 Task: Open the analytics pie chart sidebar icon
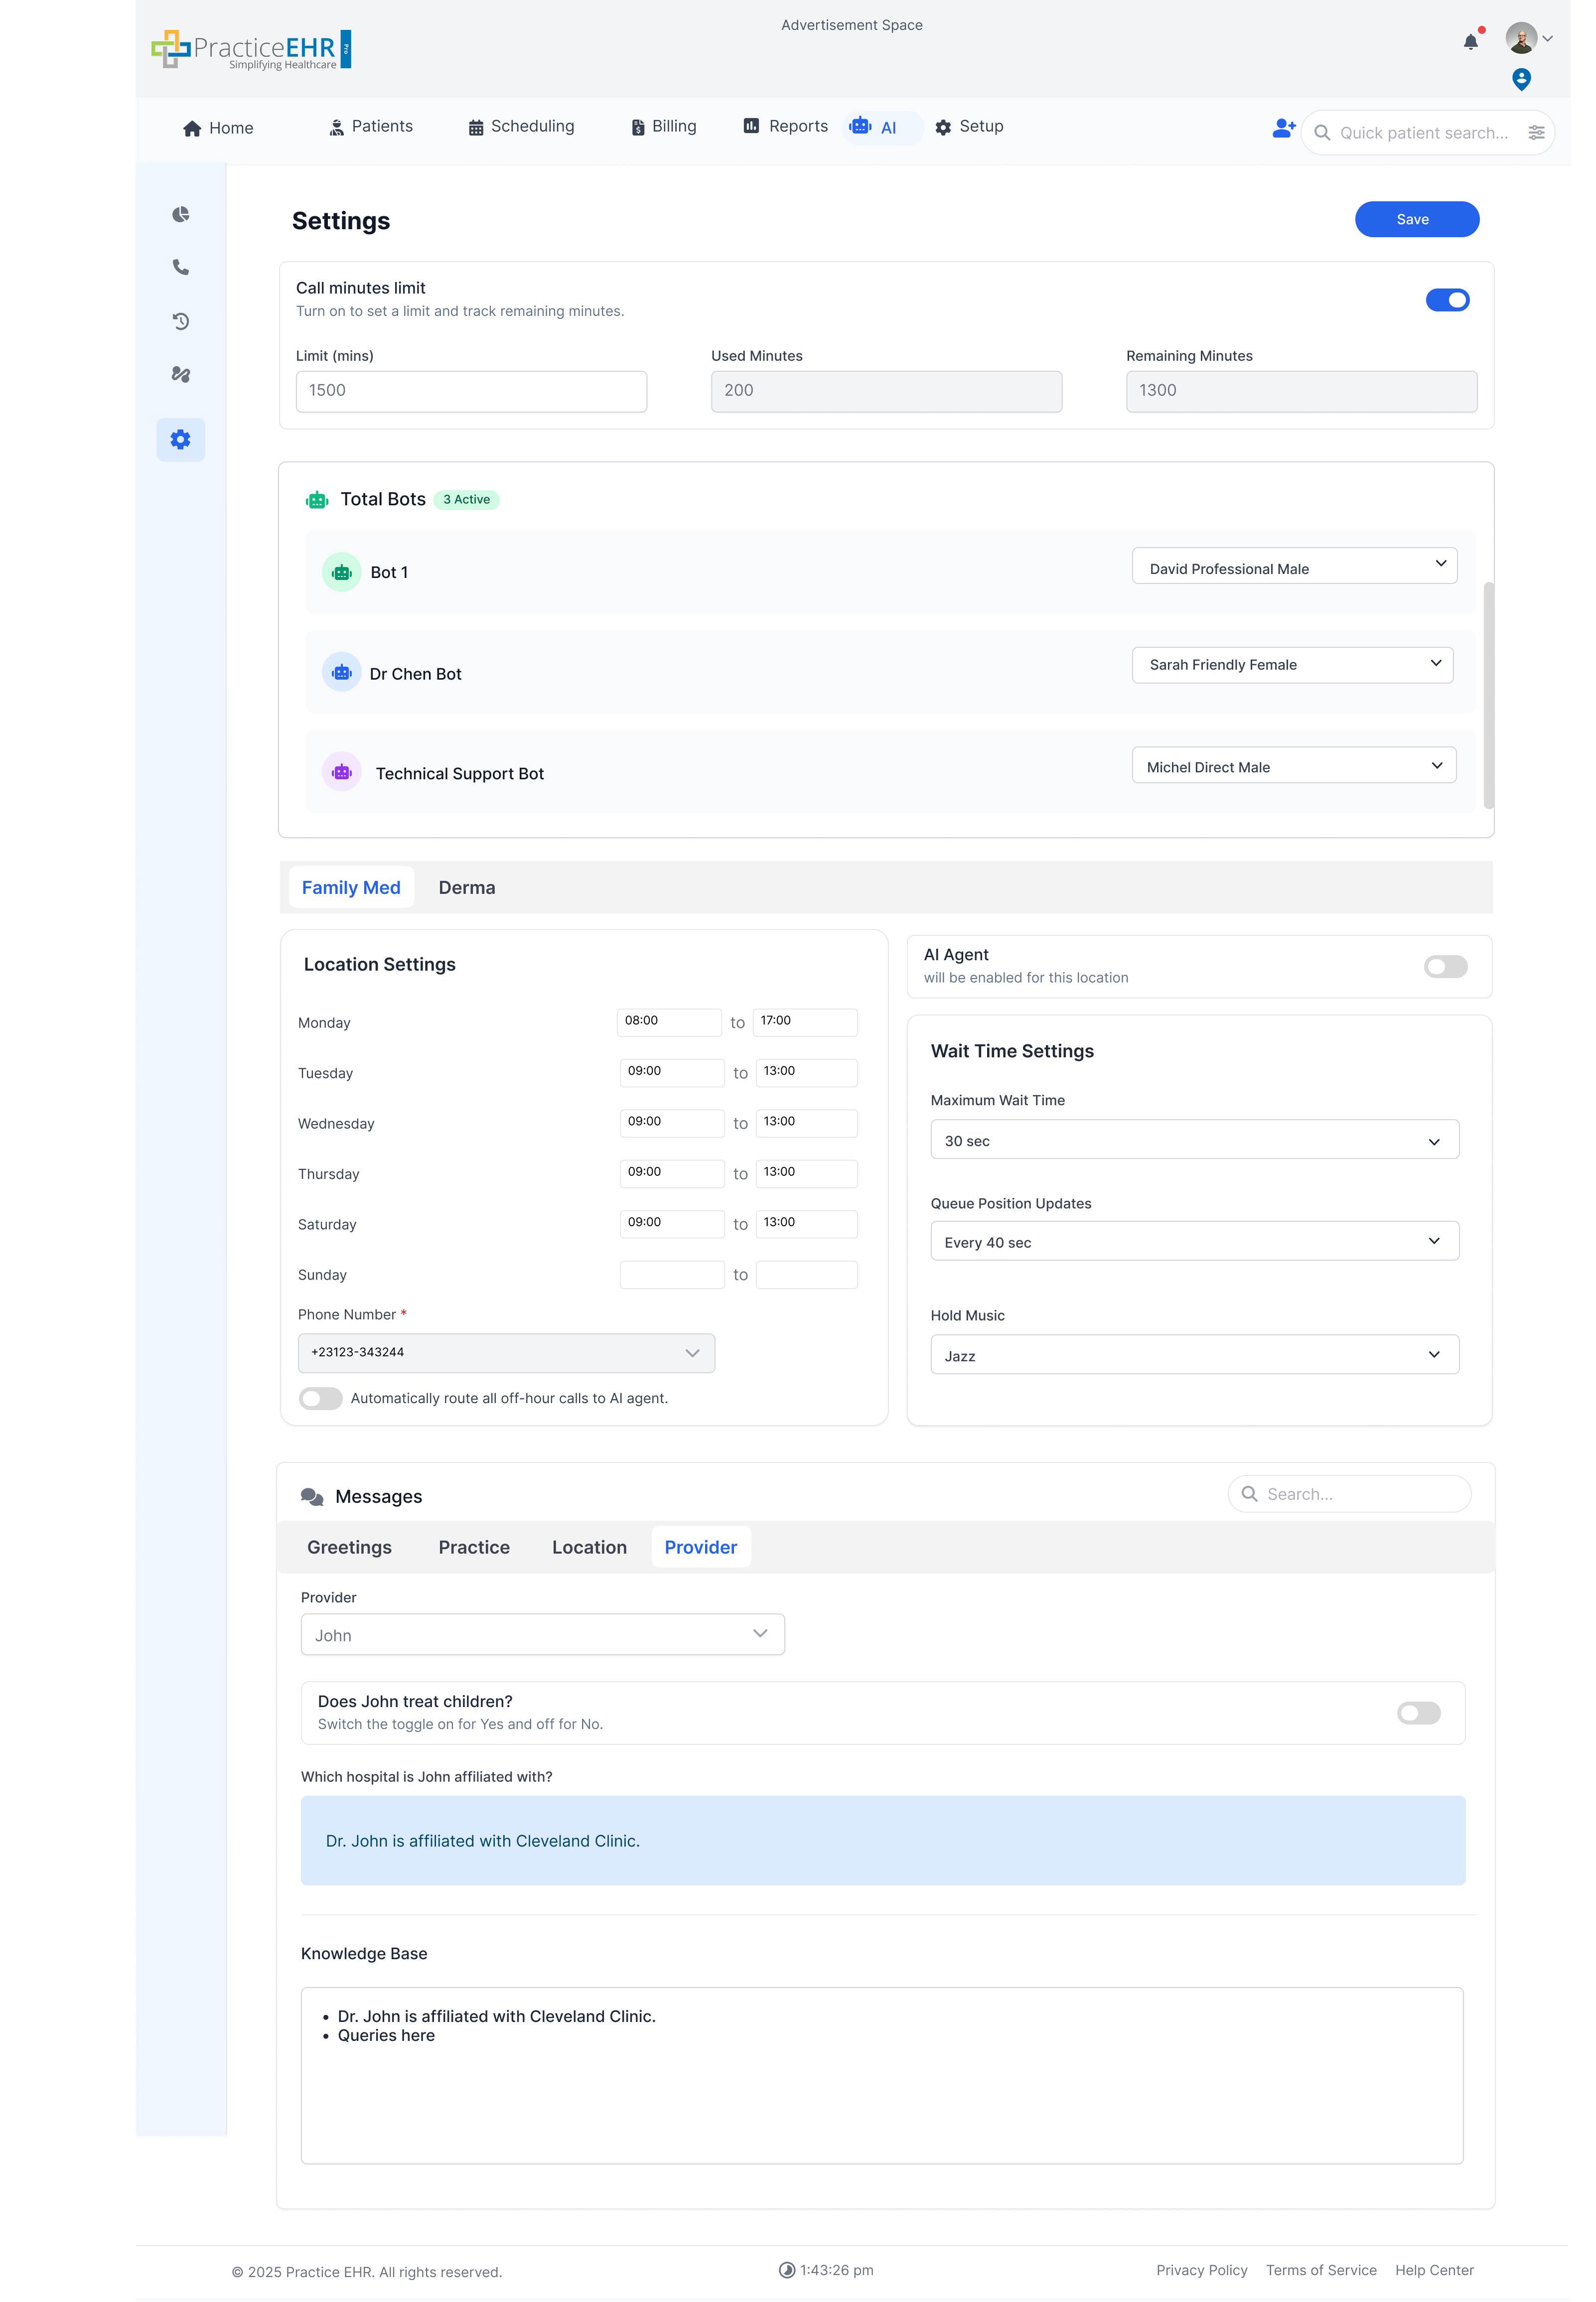pos(181,214)
